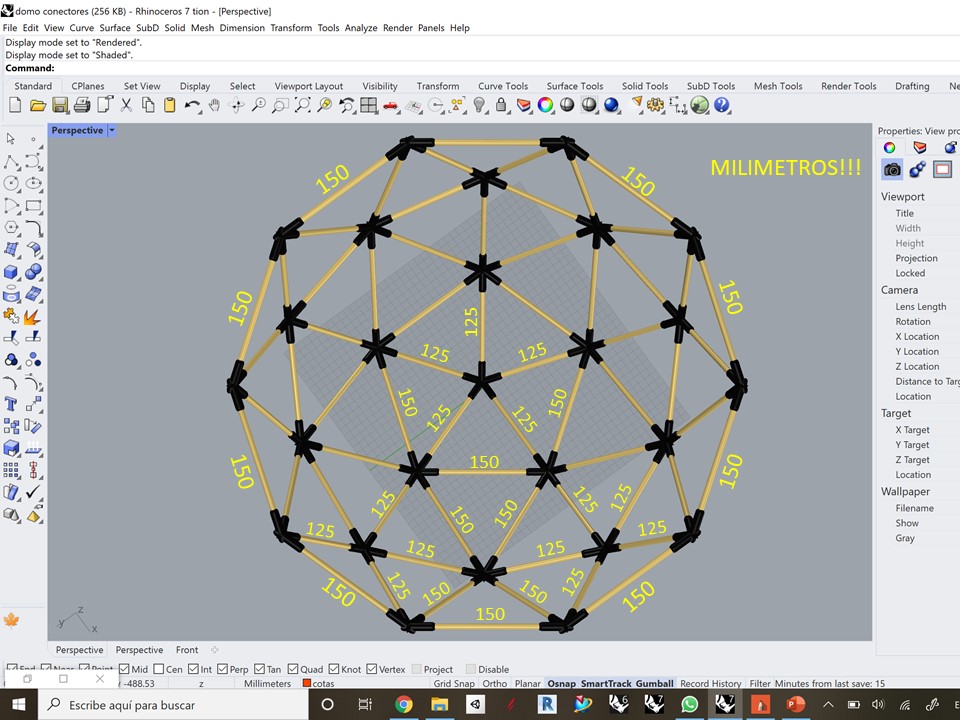Screen dimensions: 960x720
Task: Open PowerPoint from the taskbar
Action: [795, 705]
